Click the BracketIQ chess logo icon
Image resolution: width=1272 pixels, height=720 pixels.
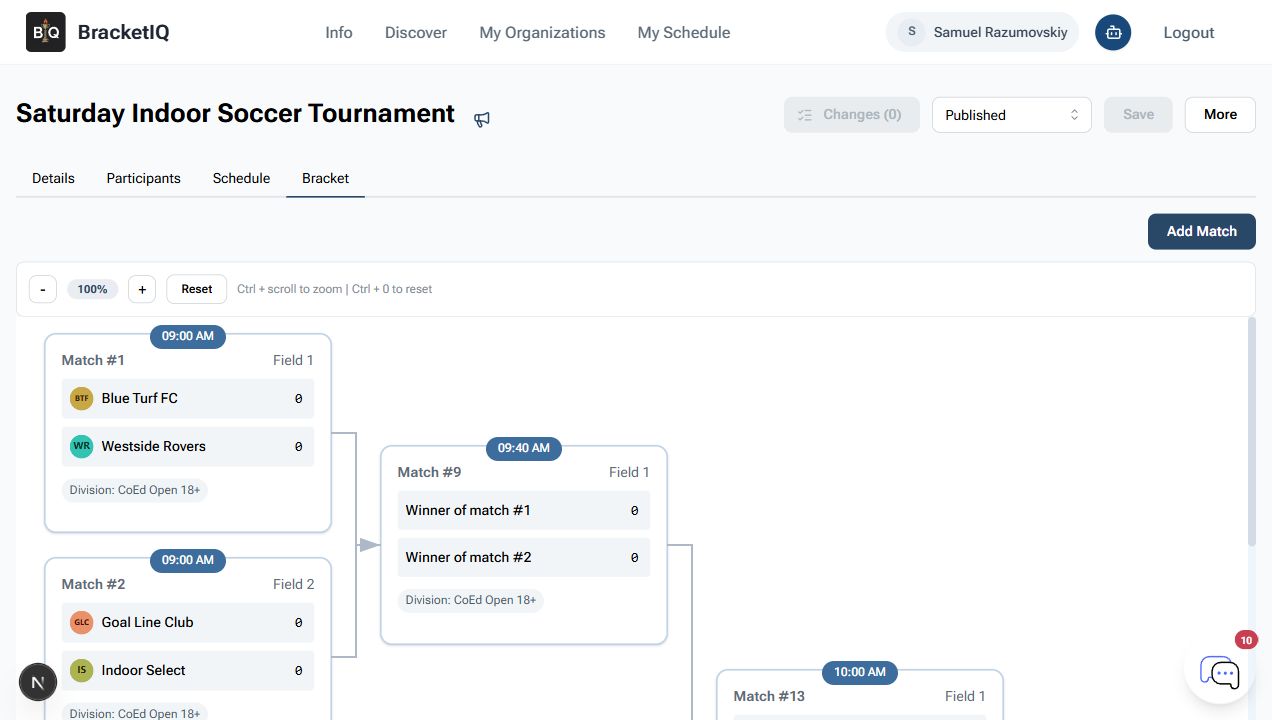[46, 32]
